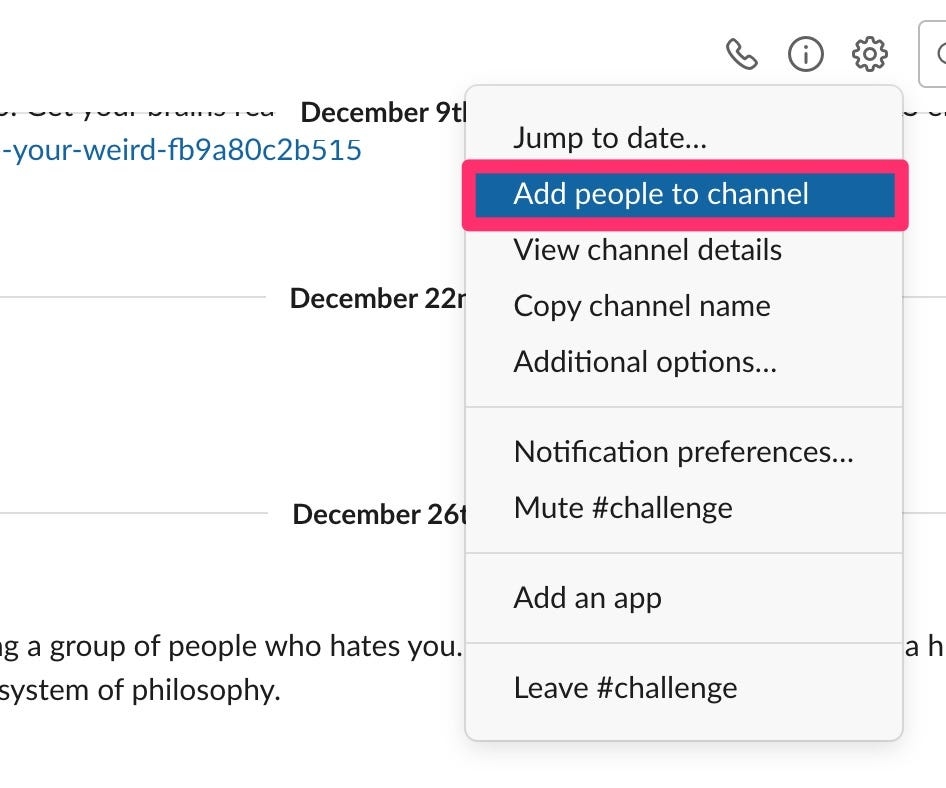Click message about people who hates you
Image resolution: width=946 pixels, height=788 pixels.
pos(230,646)
